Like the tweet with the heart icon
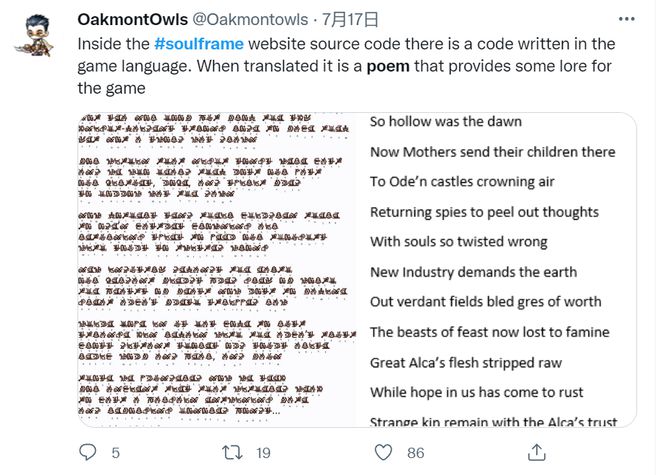The width and height of the screenshot is (660, 475). [383, 453]
